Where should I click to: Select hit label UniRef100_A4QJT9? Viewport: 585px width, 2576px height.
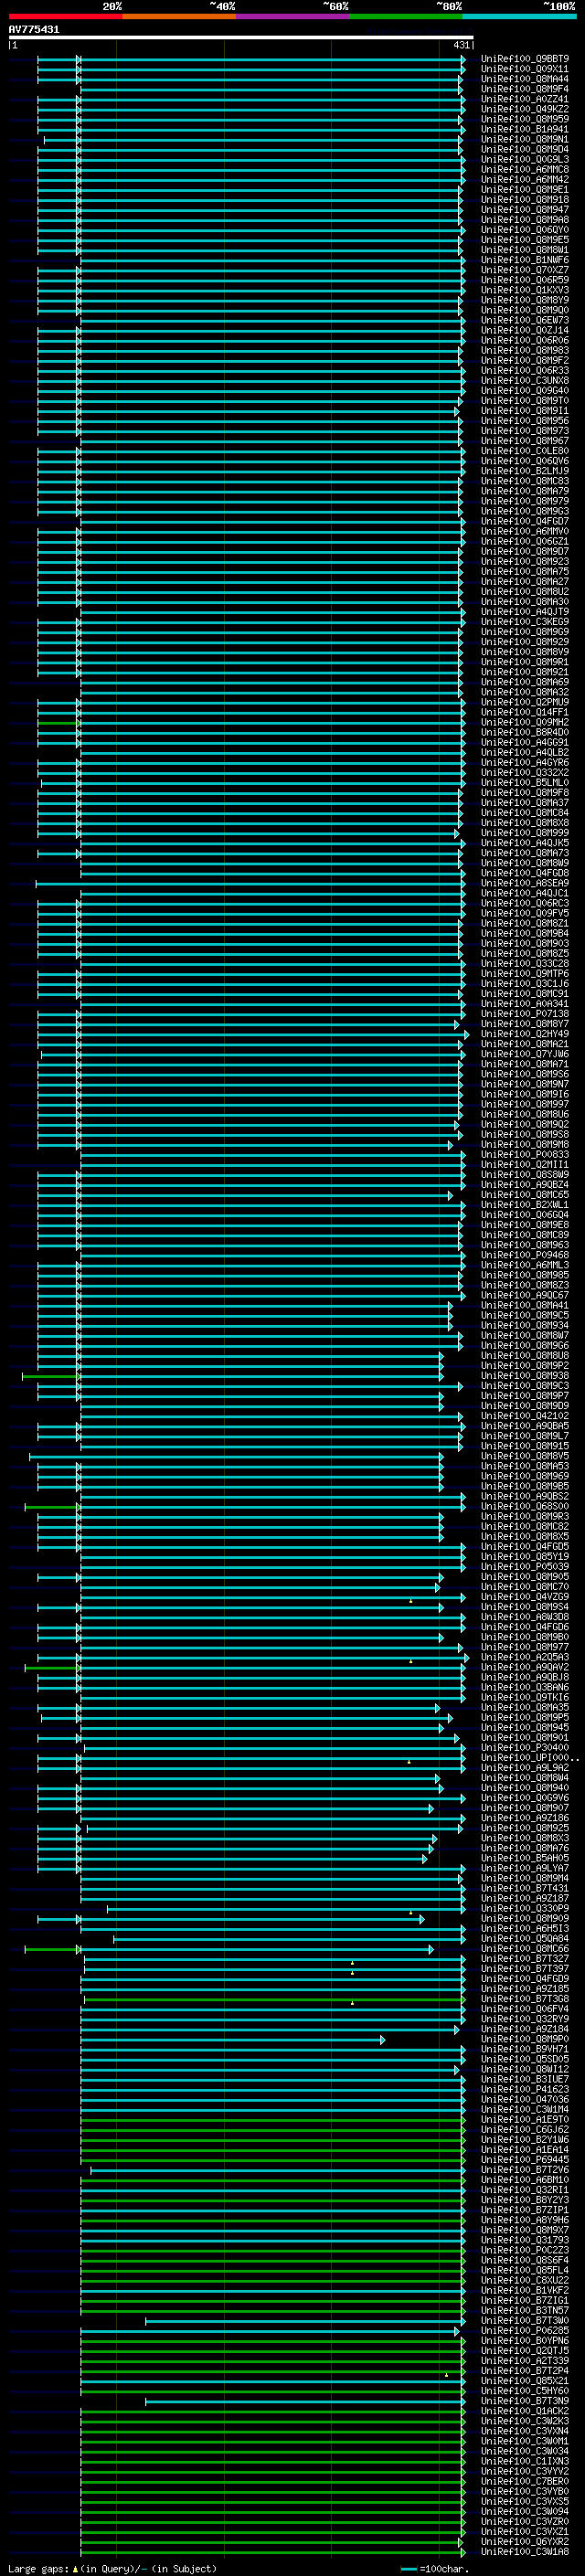tap(525, 612)
